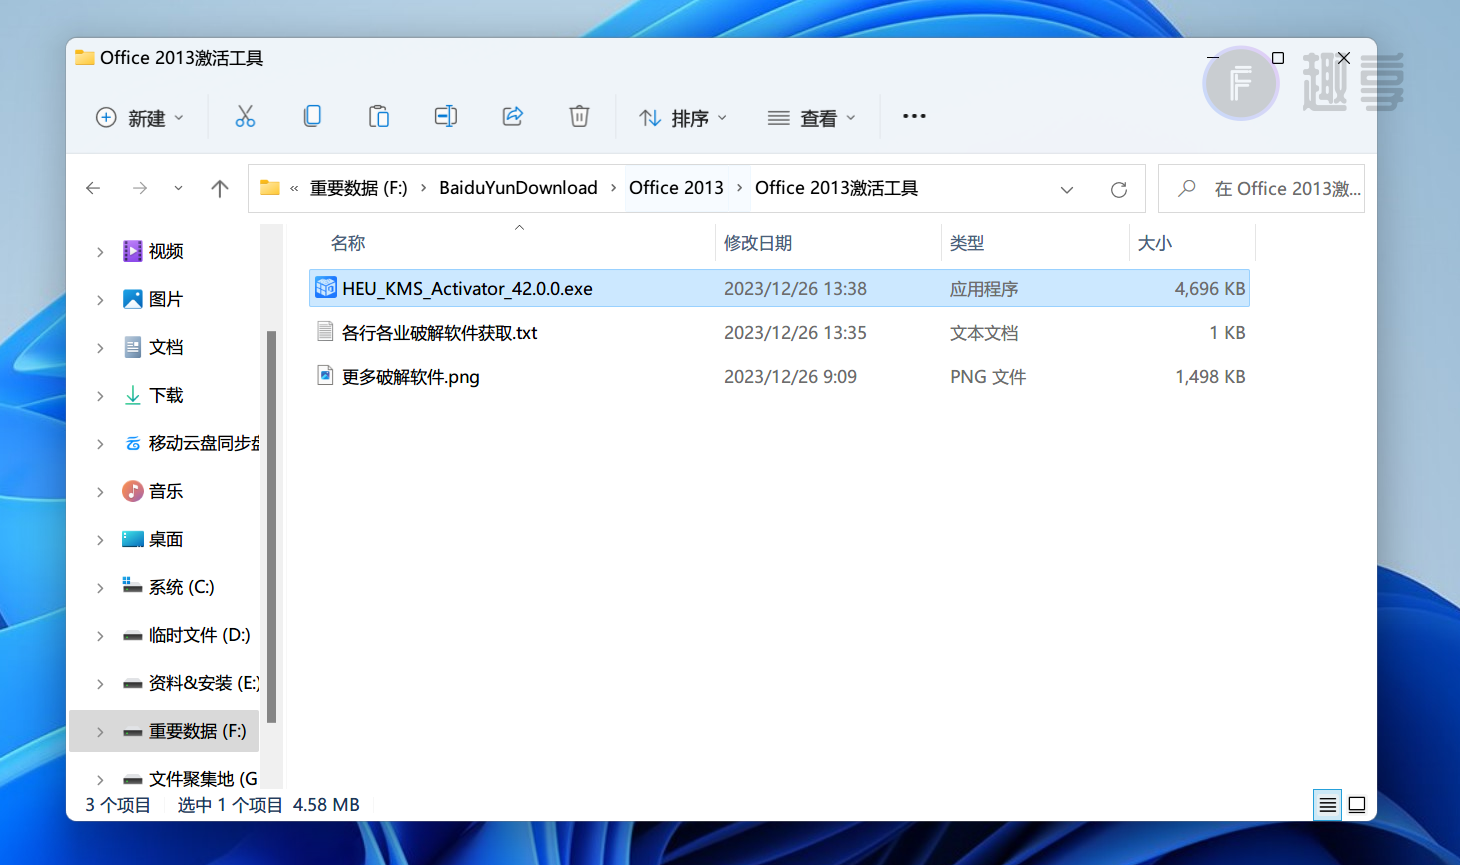The height and width of the screenshot is (865, 1460).
Task: Open the 新建 (New) dropdown
Action: coord(140,118)
